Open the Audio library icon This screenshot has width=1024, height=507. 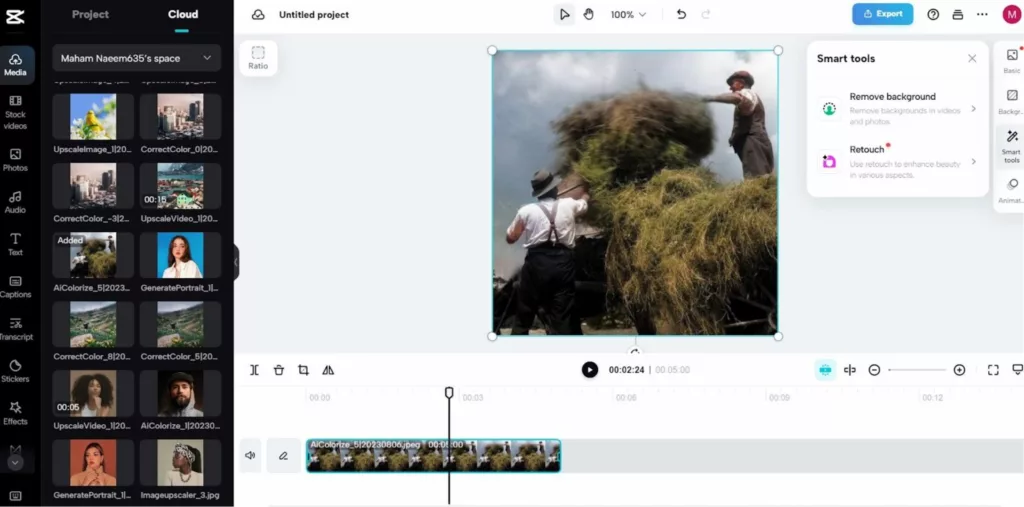[x=15, y=202]
